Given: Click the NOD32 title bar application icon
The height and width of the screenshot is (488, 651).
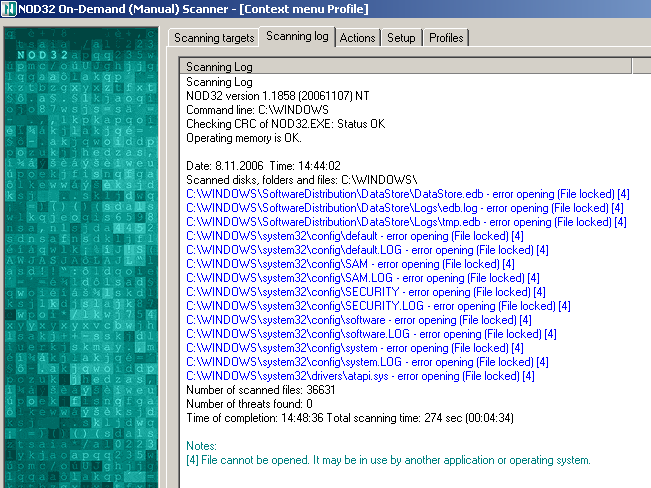Looking at the screenshot, I should tap(9, 9).
